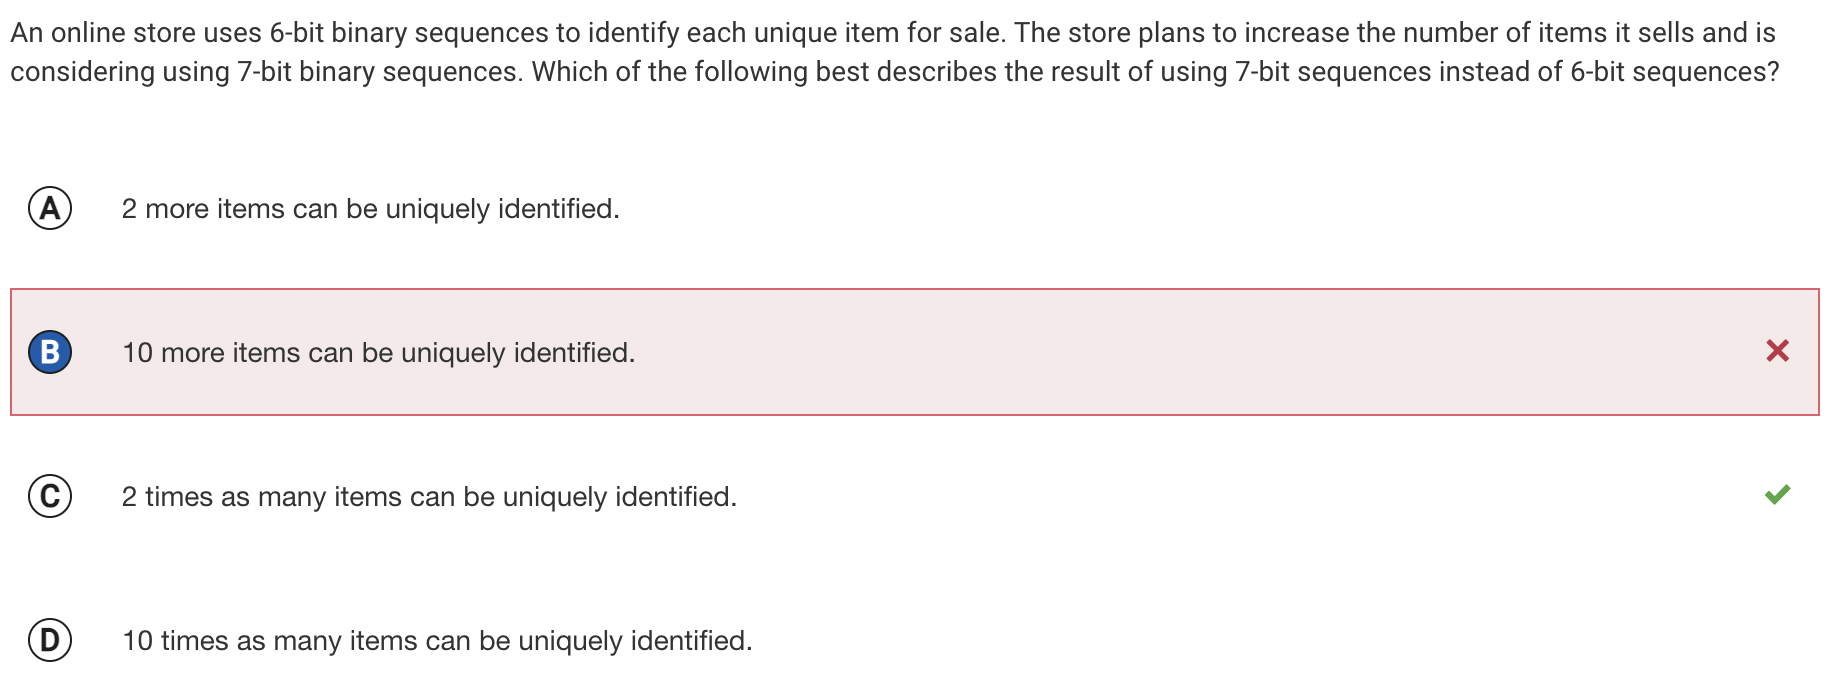Choose option C row with the checkmark
Image resolution: width=1844 pixels, height=698 pixels.
(x=914, y=496)
